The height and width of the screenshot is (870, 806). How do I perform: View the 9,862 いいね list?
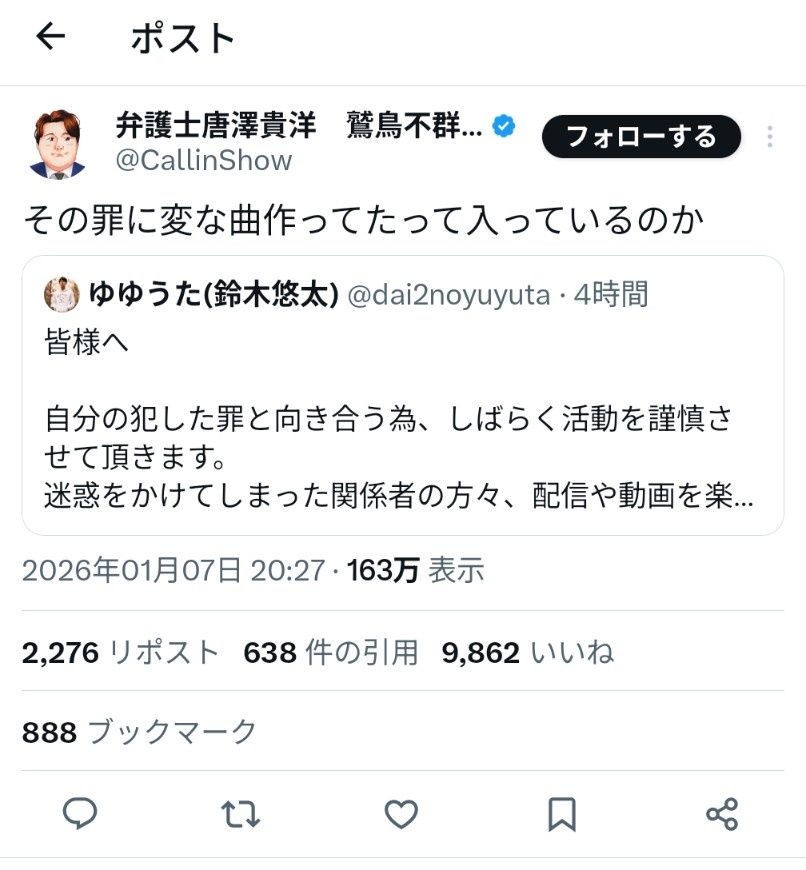[527, 653]
